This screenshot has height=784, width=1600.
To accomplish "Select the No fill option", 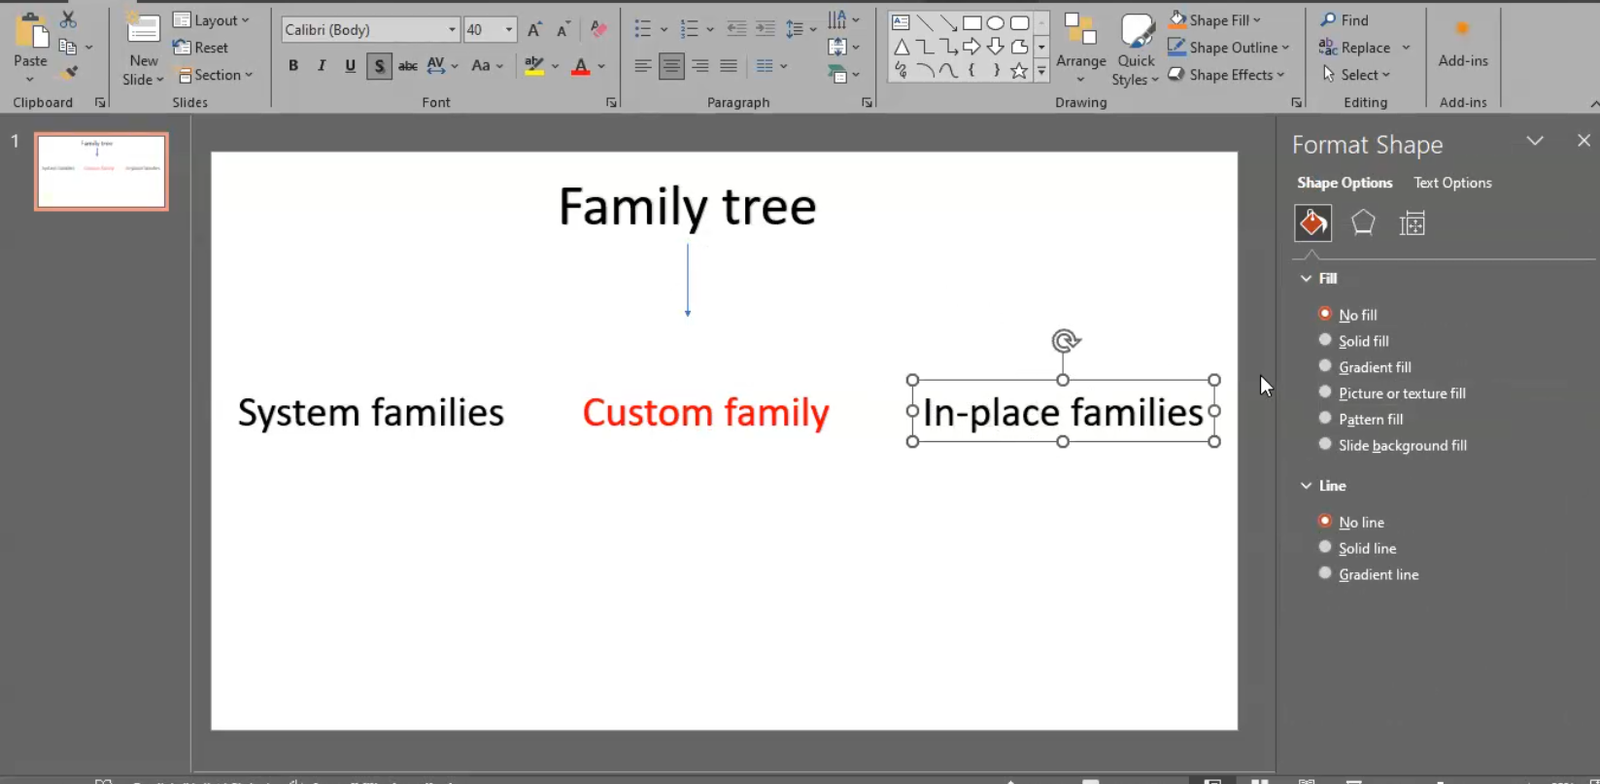I will pos(1347,314).
